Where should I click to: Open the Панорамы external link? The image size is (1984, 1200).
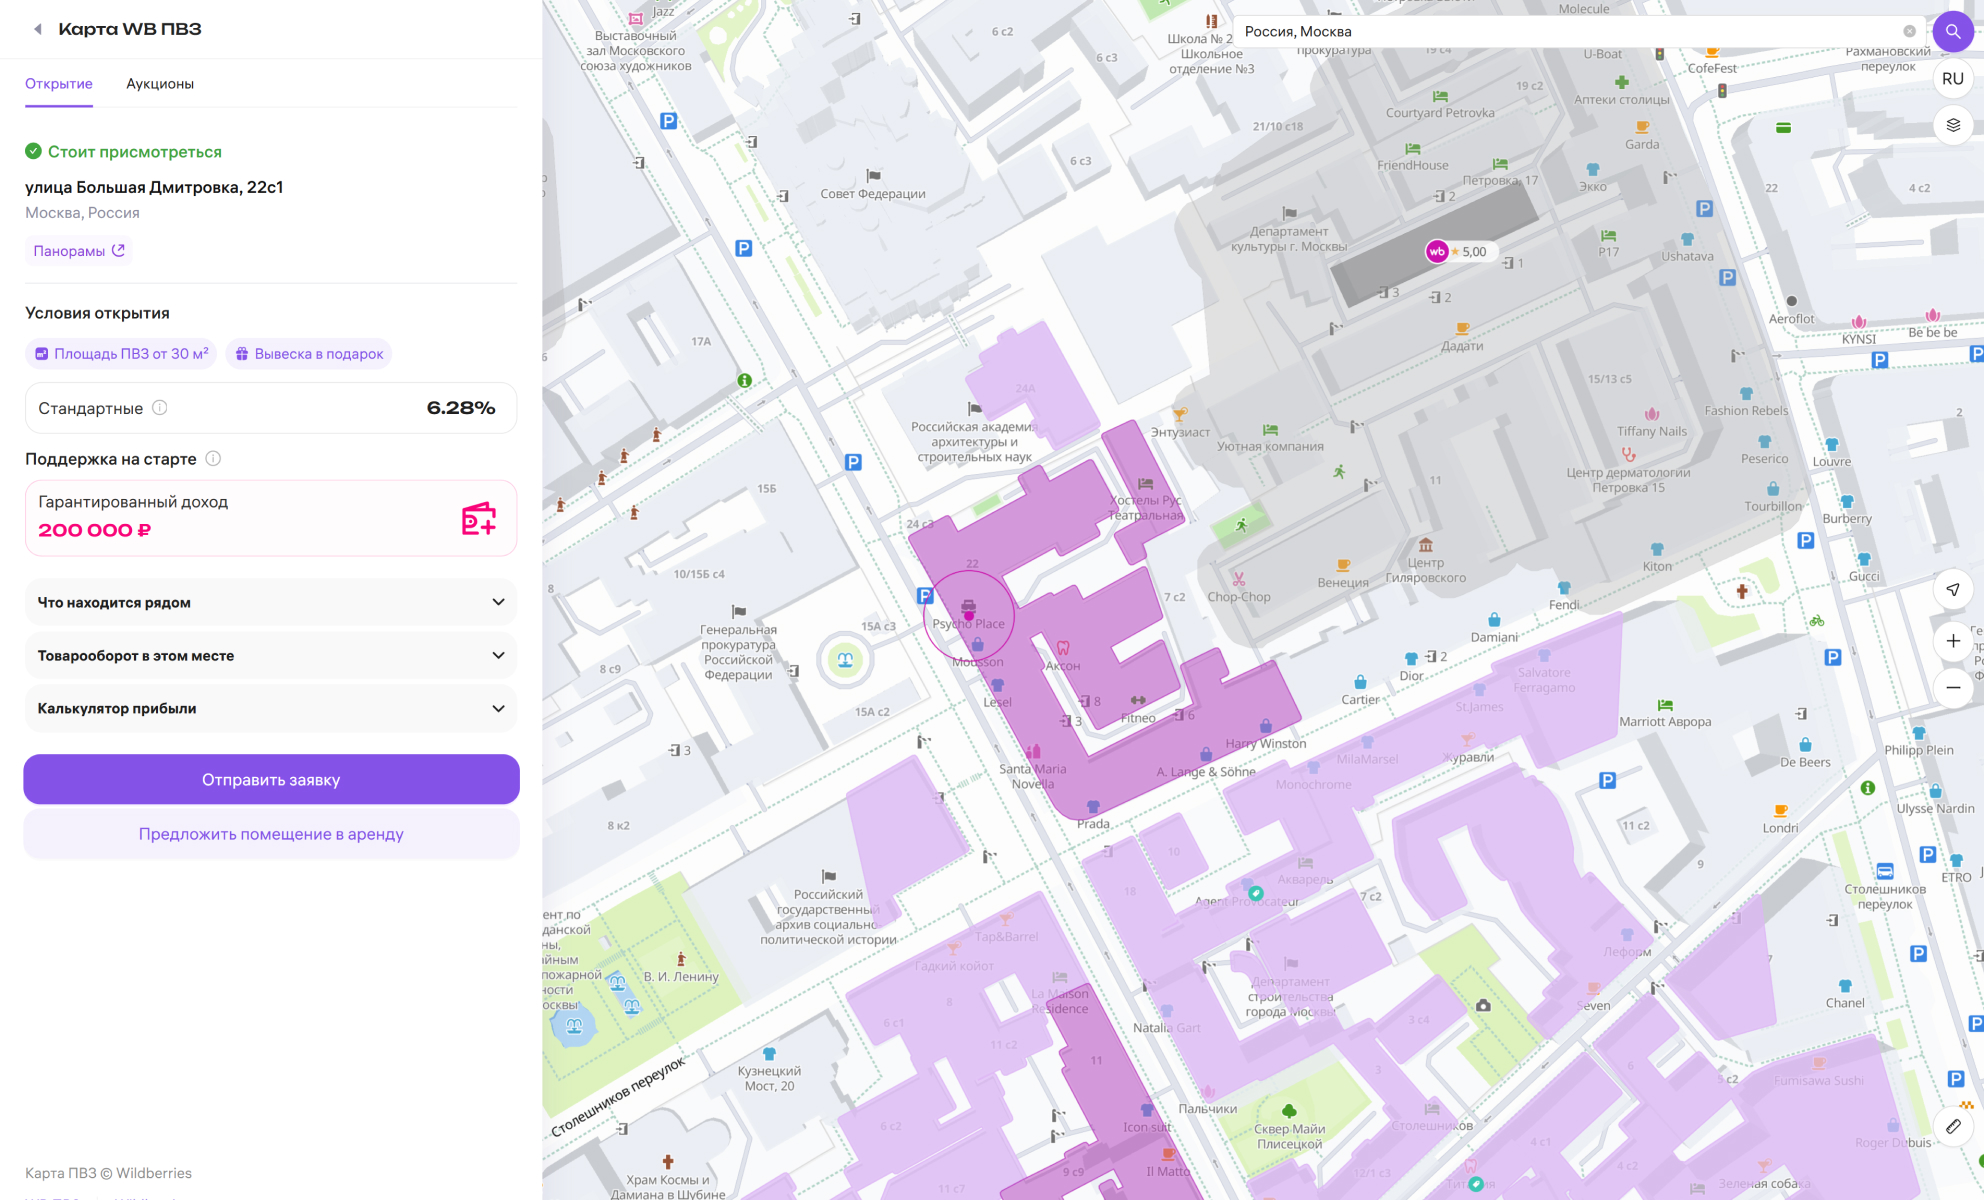[79, 251]
